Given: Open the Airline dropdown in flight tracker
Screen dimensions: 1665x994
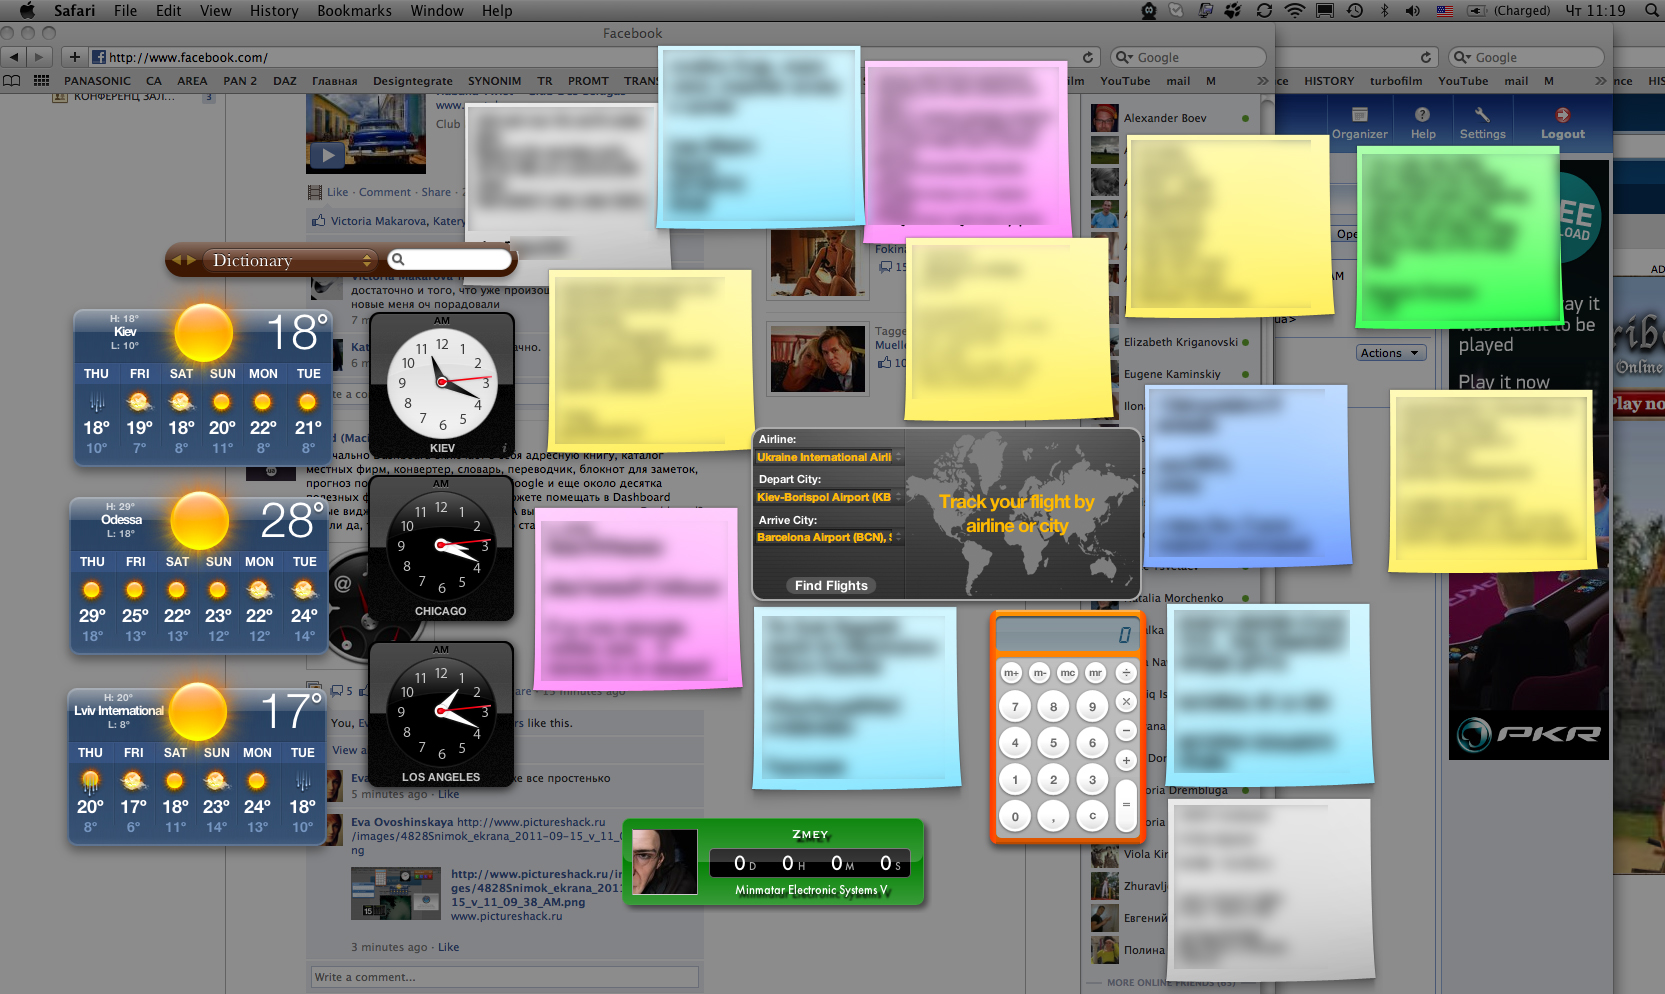Looking at the screenshot, I should click(829, 457).
